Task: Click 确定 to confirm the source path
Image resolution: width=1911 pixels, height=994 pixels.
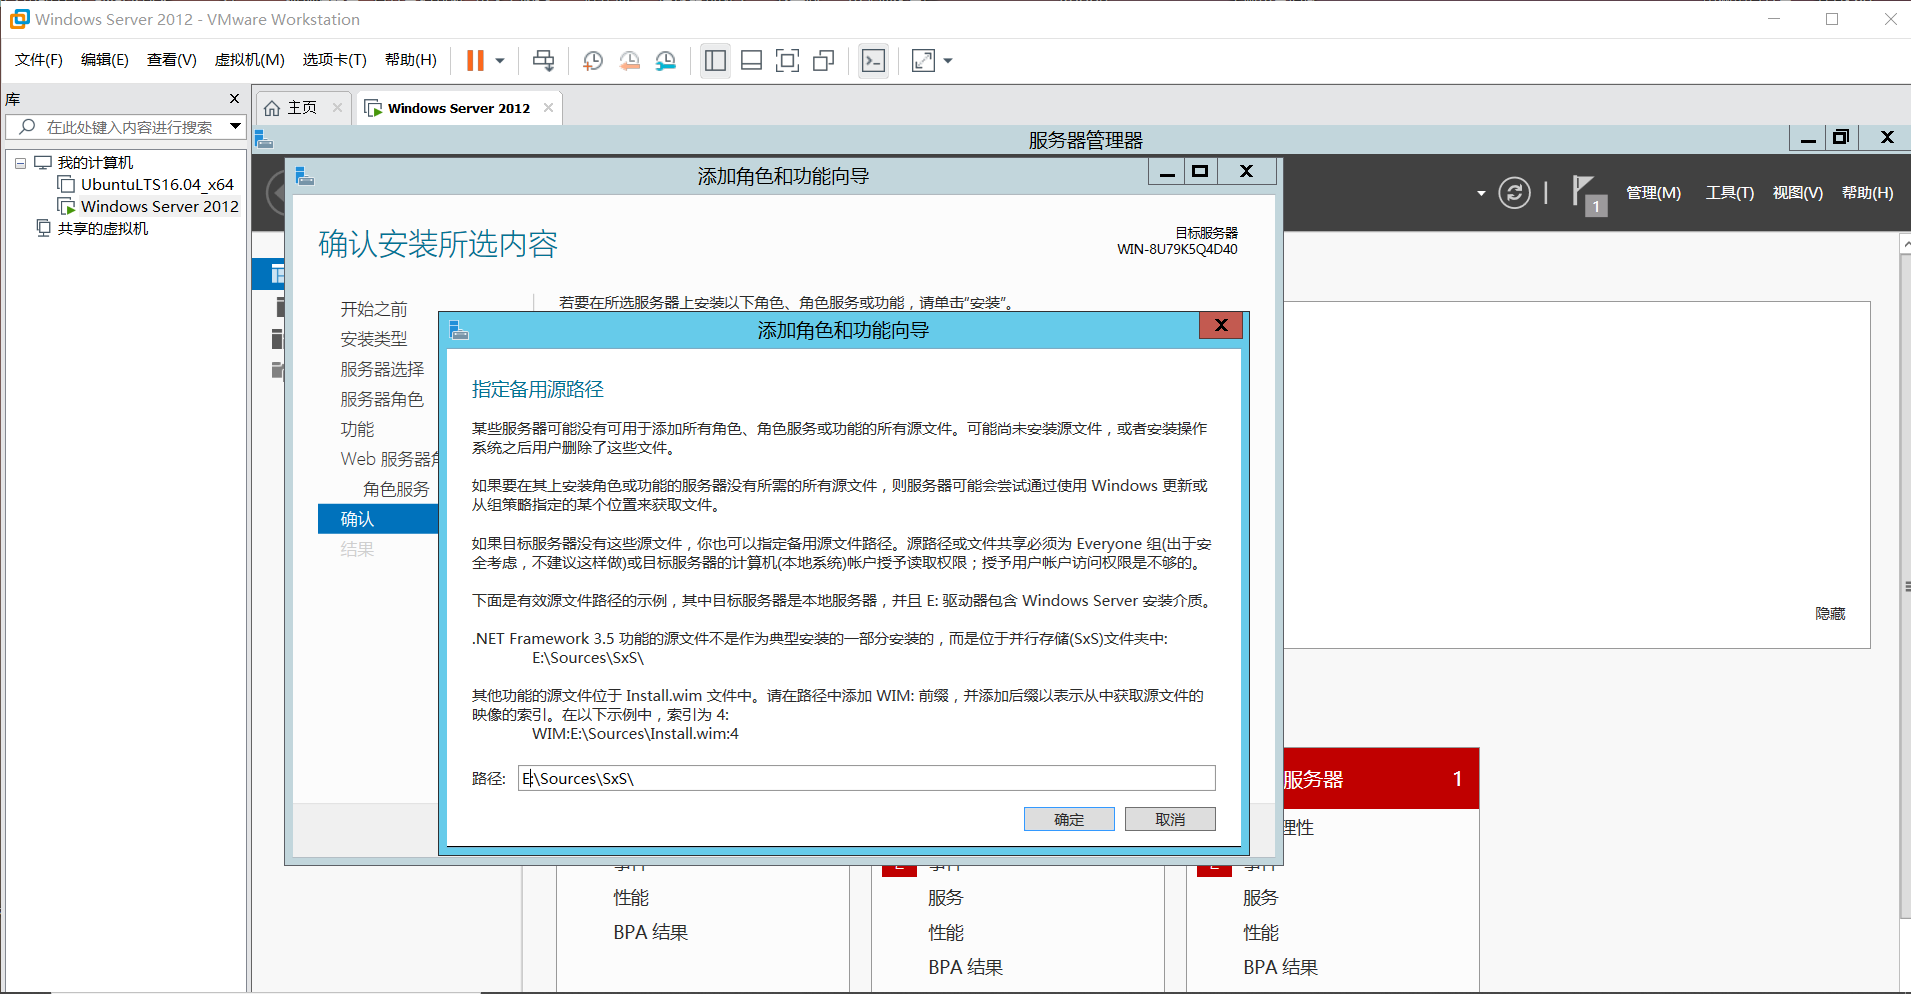Action: (1068, 818)
